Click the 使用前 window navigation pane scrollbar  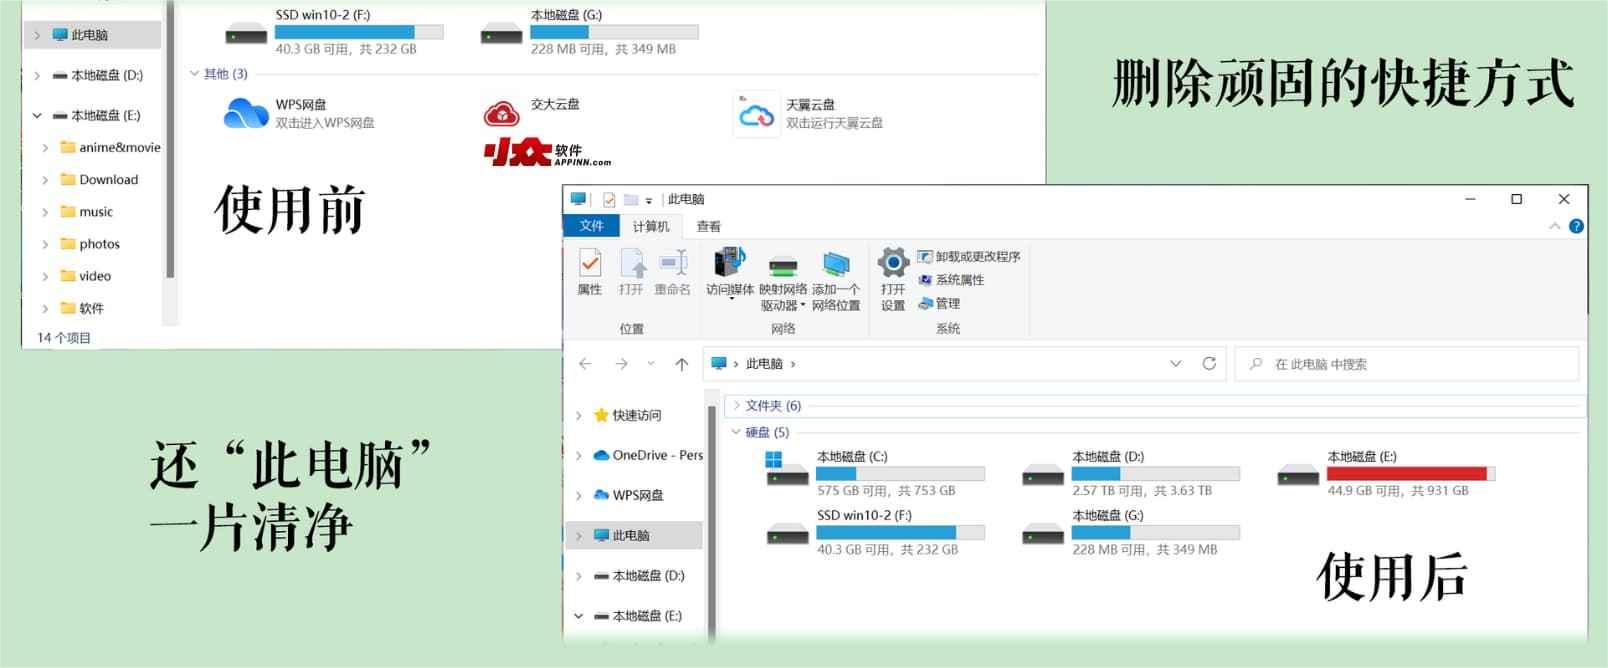[x=170, y=140]
